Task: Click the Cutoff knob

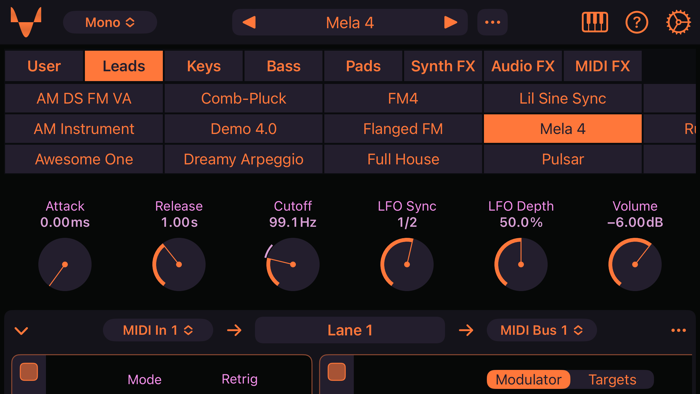Action: pos(293,264)
